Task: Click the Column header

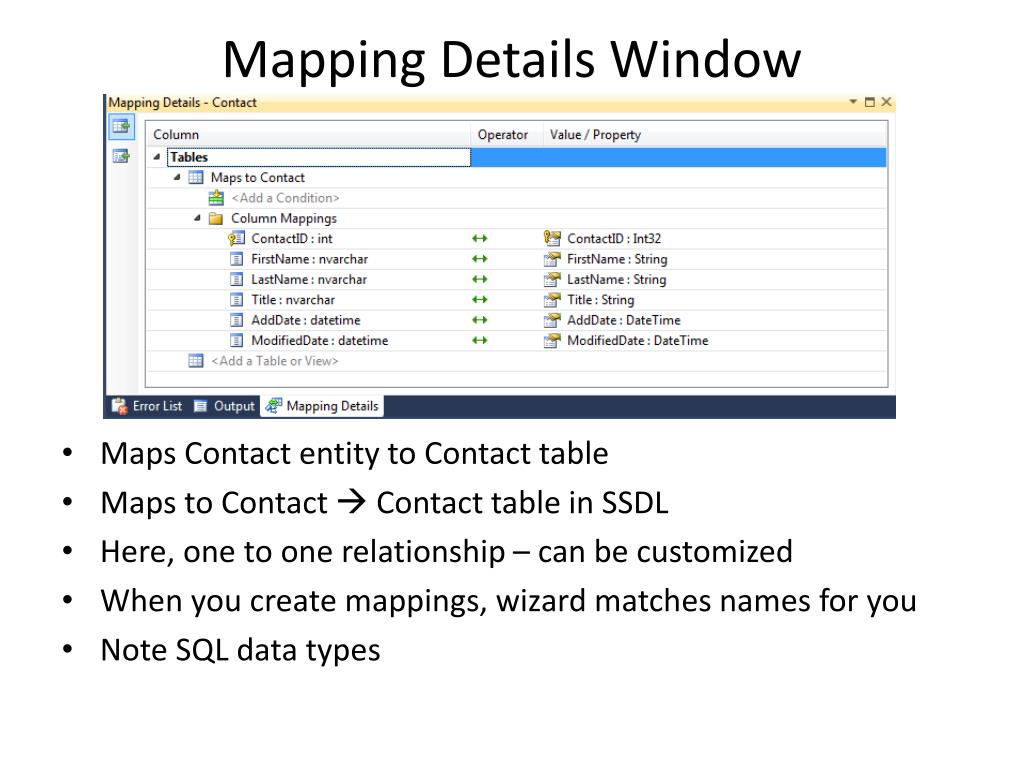Action: (x=176, y=135)
